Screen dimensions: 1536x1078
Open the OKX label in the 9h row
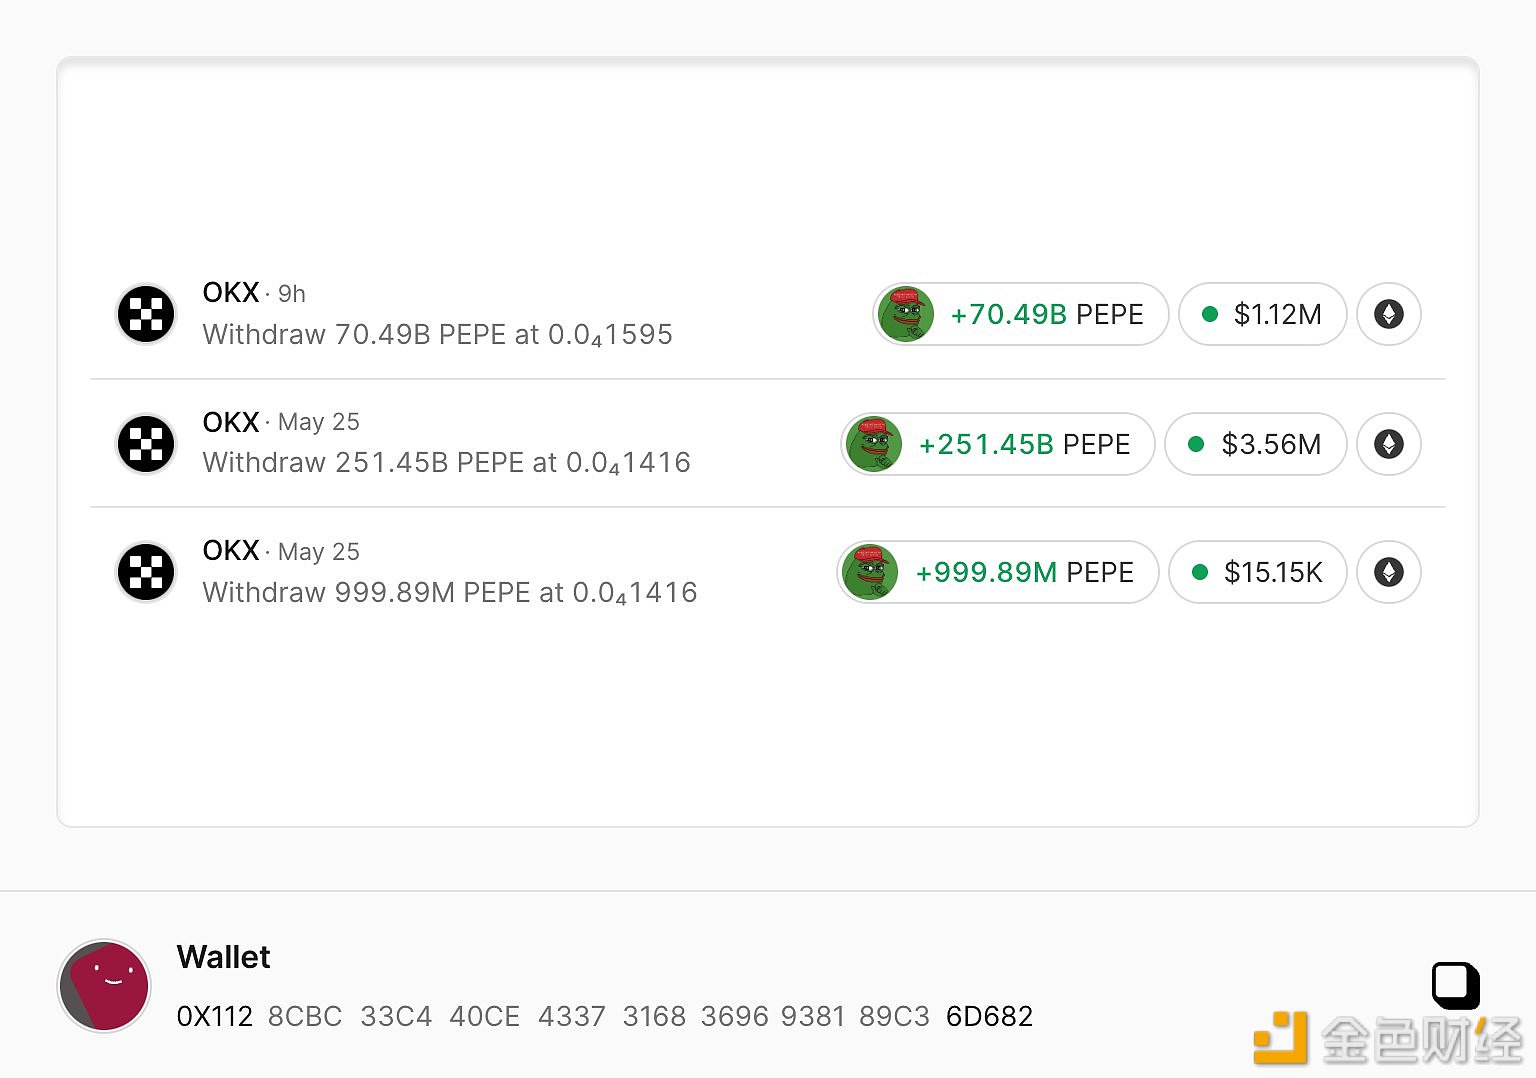231,293
